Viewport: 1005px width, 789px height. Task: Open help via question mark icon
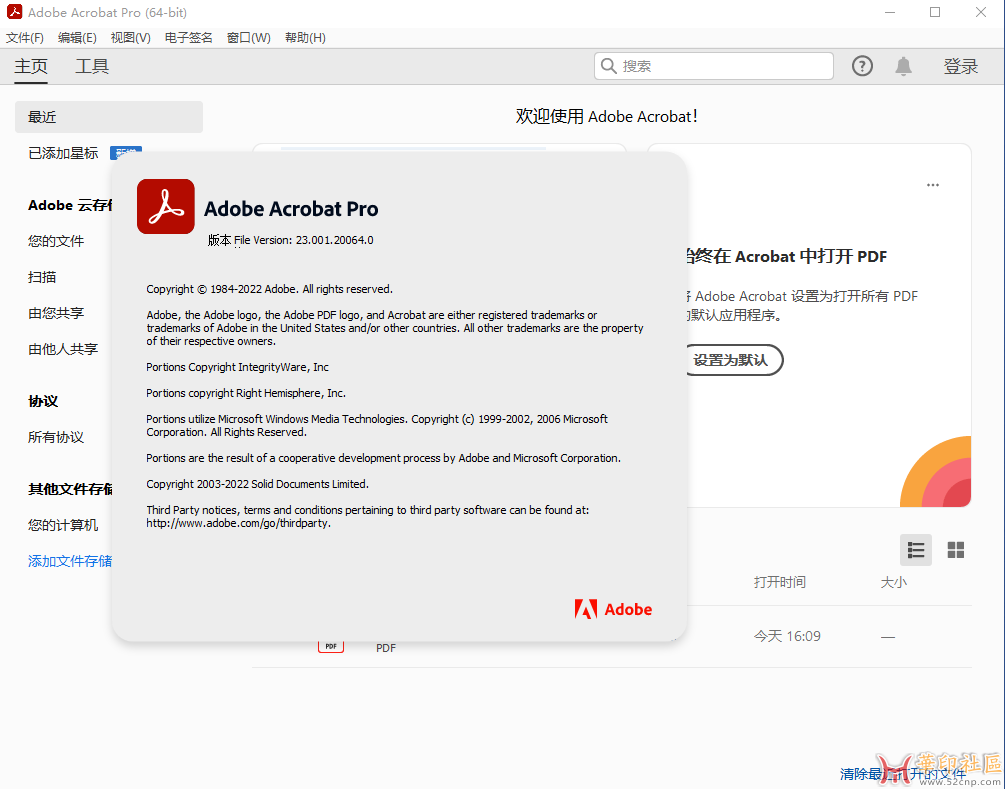[x=862, y=66]
